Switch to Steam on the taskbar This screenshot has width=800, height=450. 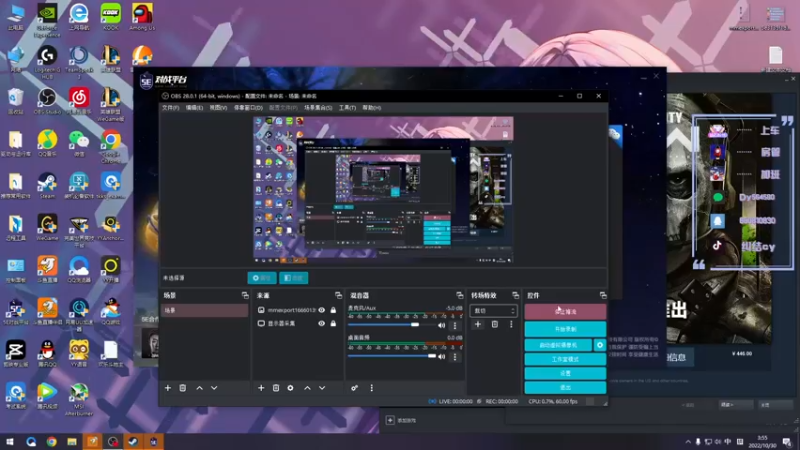pyautogui.click(x=133, y=442)
